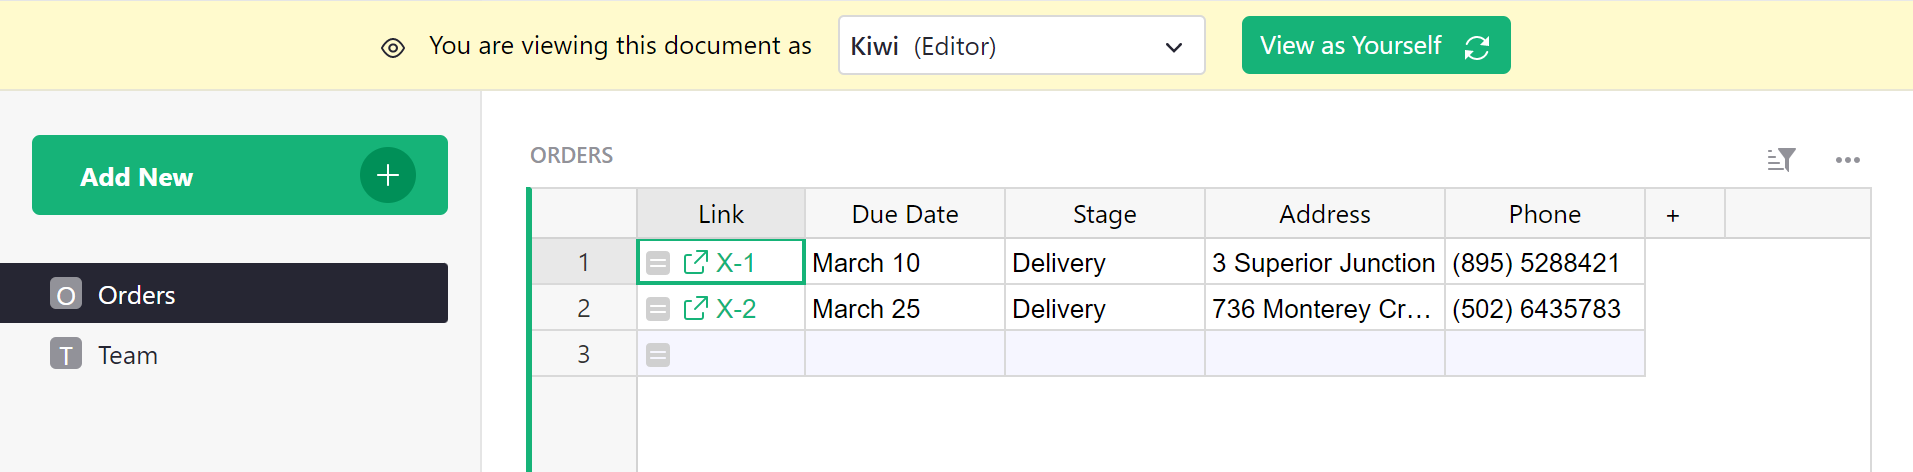Open the Orders page in sidebar
1913x472 pixels.
136,295
